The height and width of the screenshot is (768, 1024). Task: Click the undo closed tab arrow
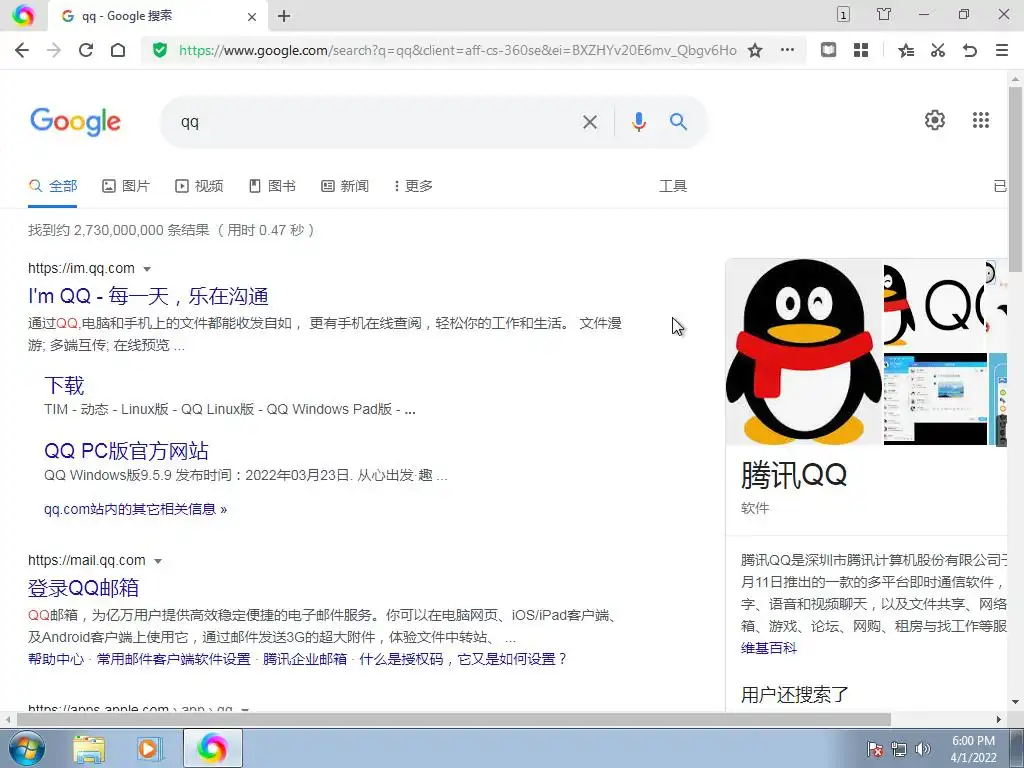tap(970, 50)
